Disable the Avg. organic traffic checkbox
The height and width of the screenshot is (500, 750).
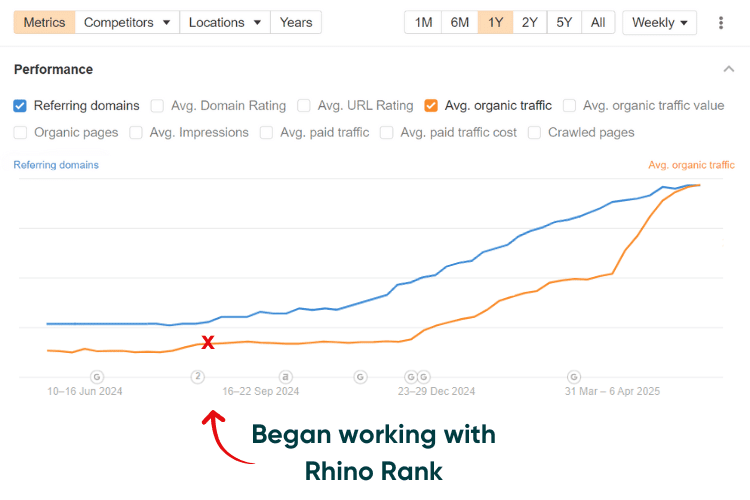tap(431, 106)
